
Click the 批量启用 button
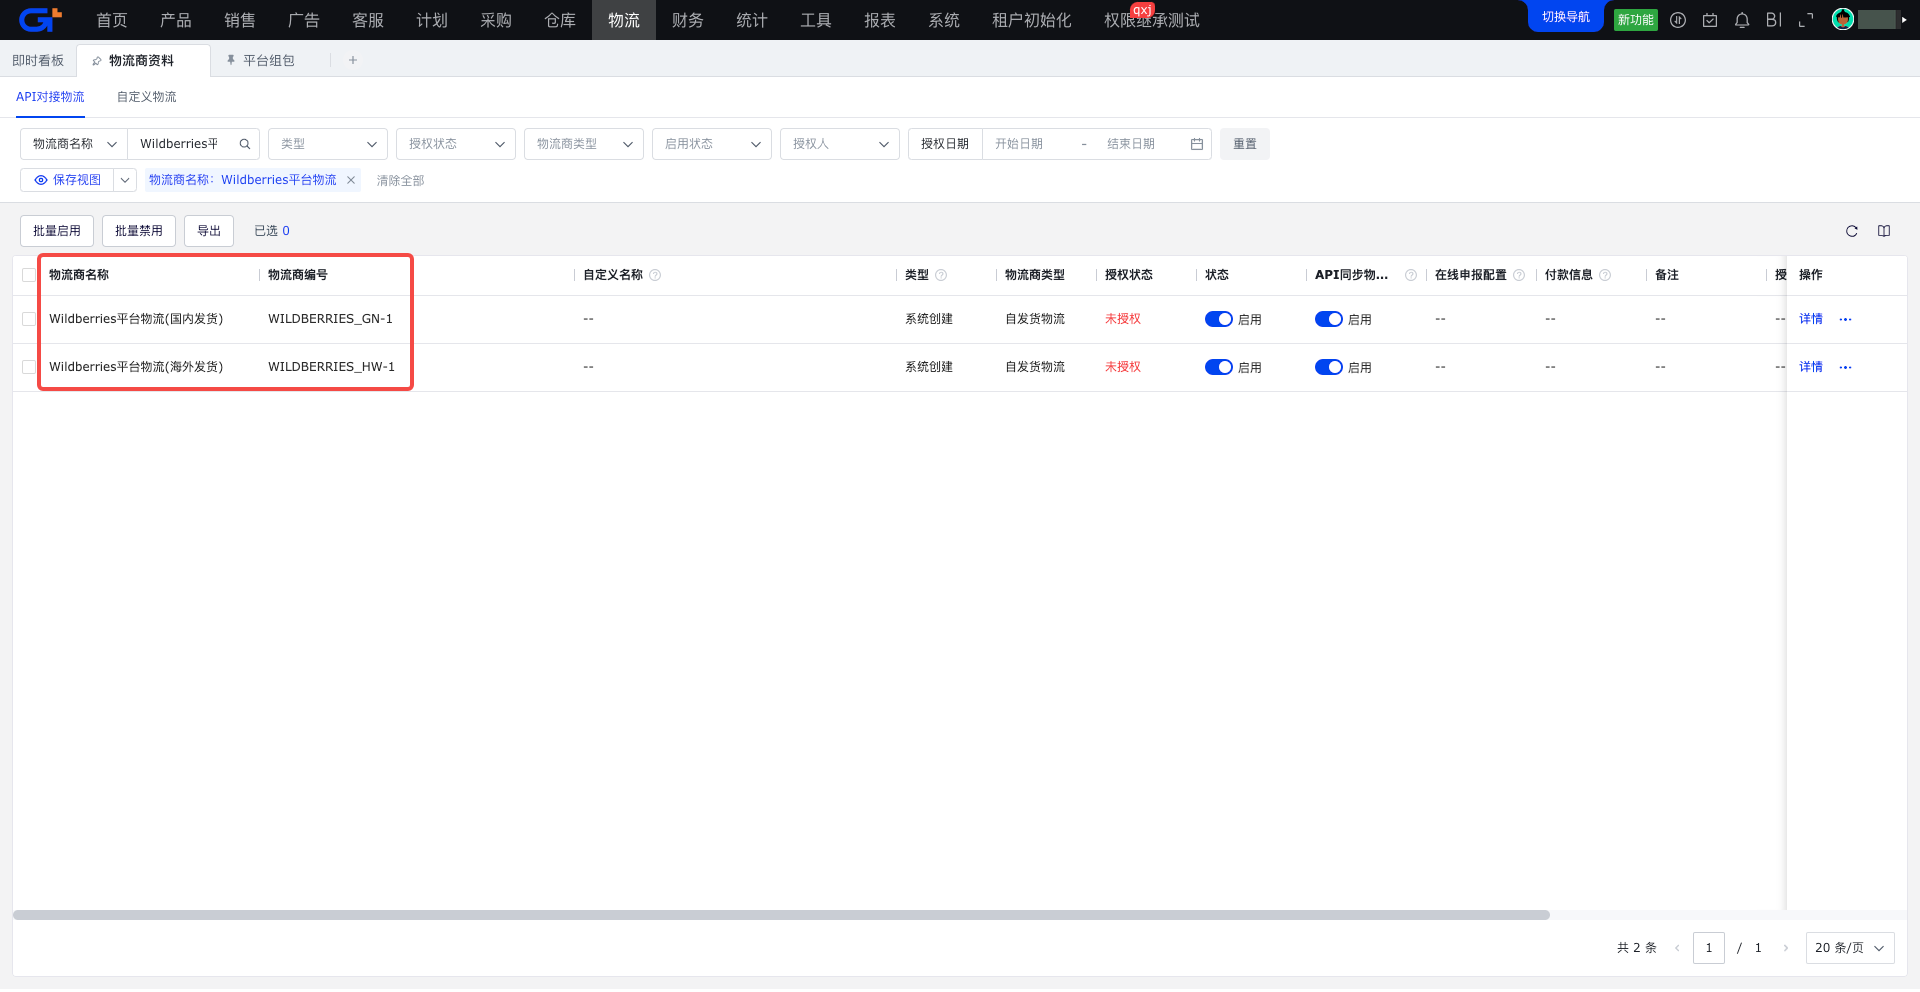[57, 231]
